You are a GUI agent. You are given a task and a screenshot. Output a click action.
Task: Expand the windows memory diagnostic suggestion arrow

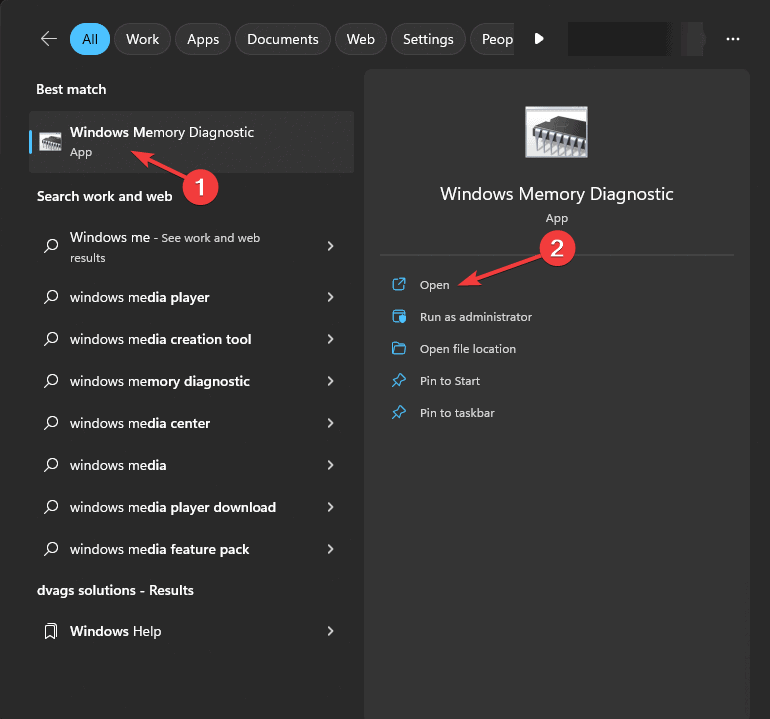[330, 381]
